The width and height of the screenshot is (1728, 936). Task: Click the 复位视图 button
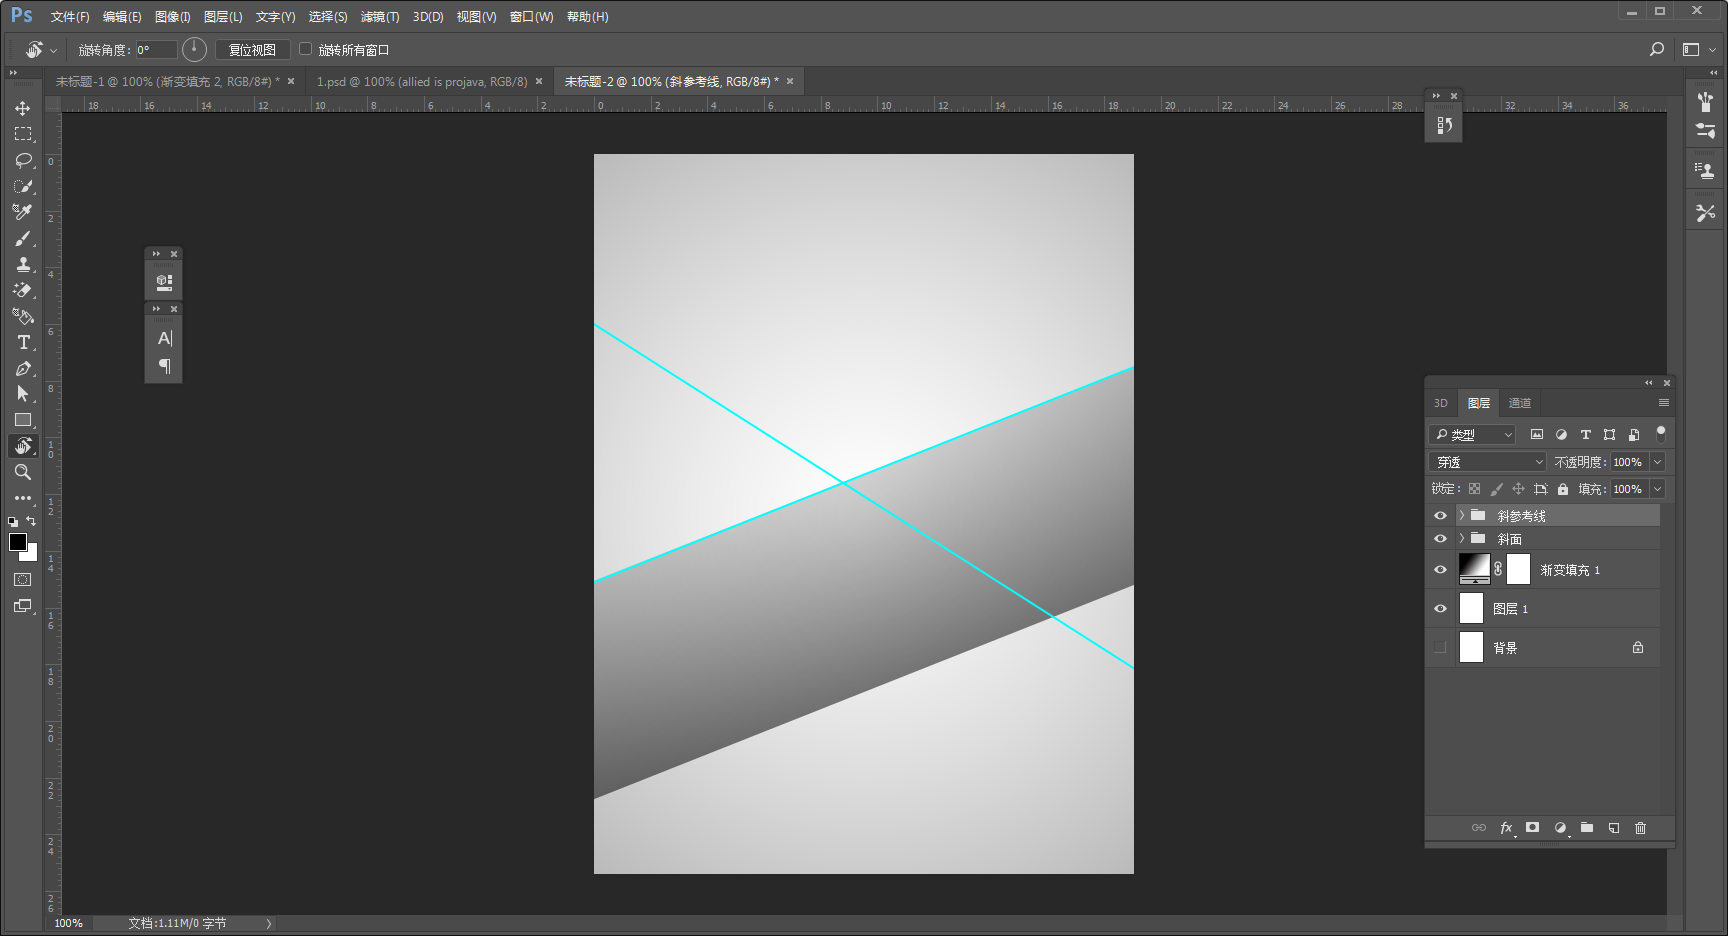click(252, 50)
